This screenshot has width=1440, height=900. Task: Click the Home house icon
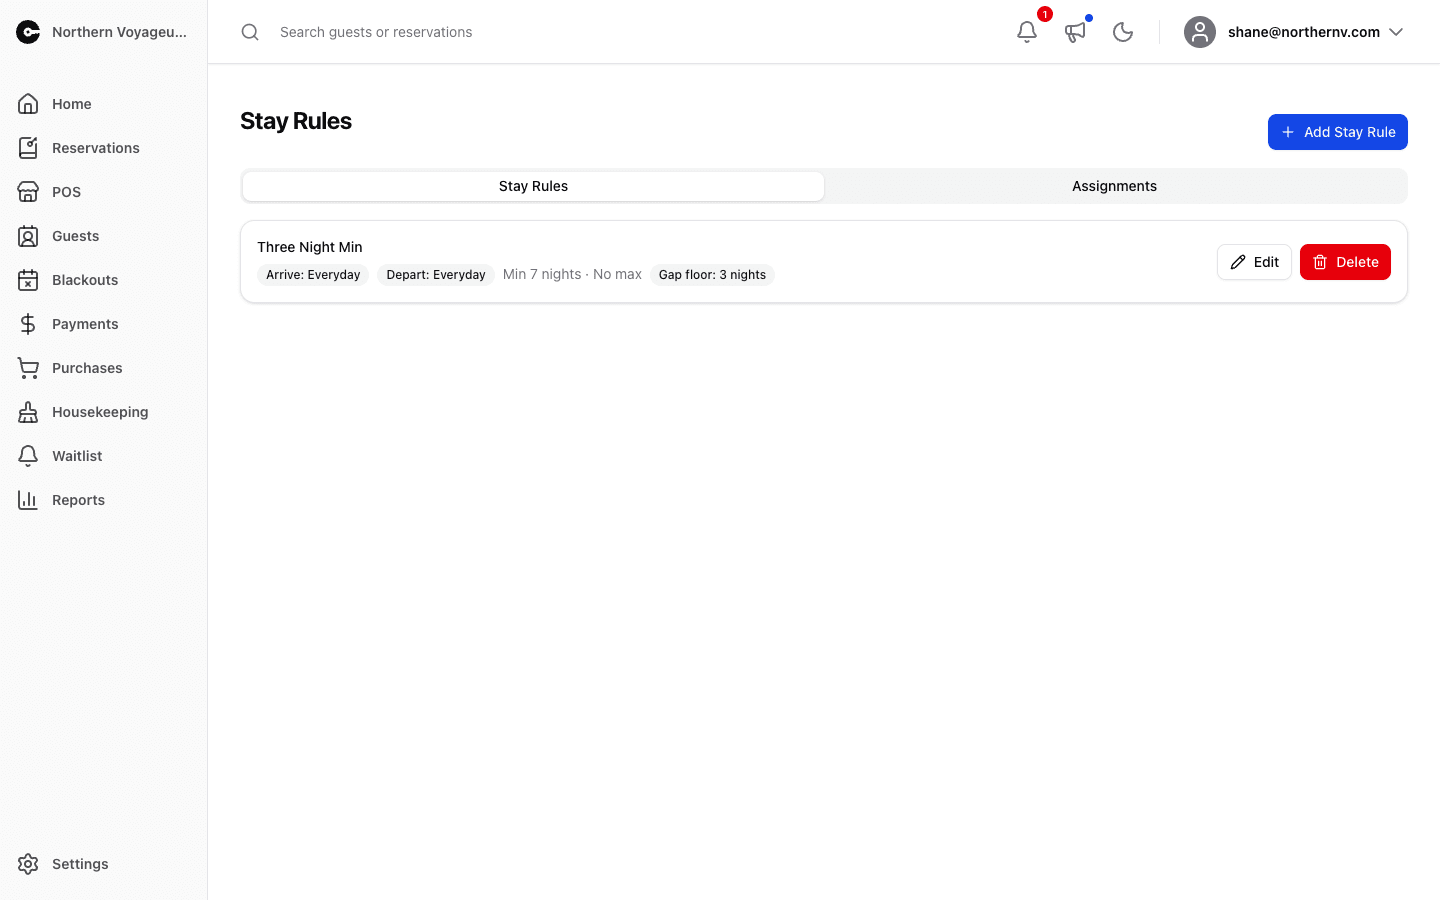(x=28, y=104)
